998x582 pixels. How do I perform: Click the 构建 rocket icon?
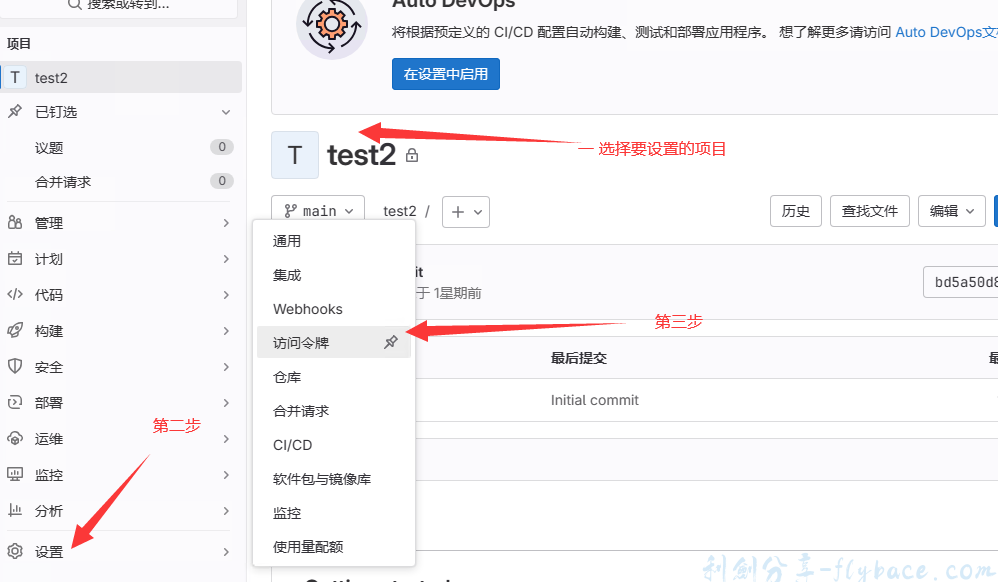pyautogui.click(x=15, y=330)
